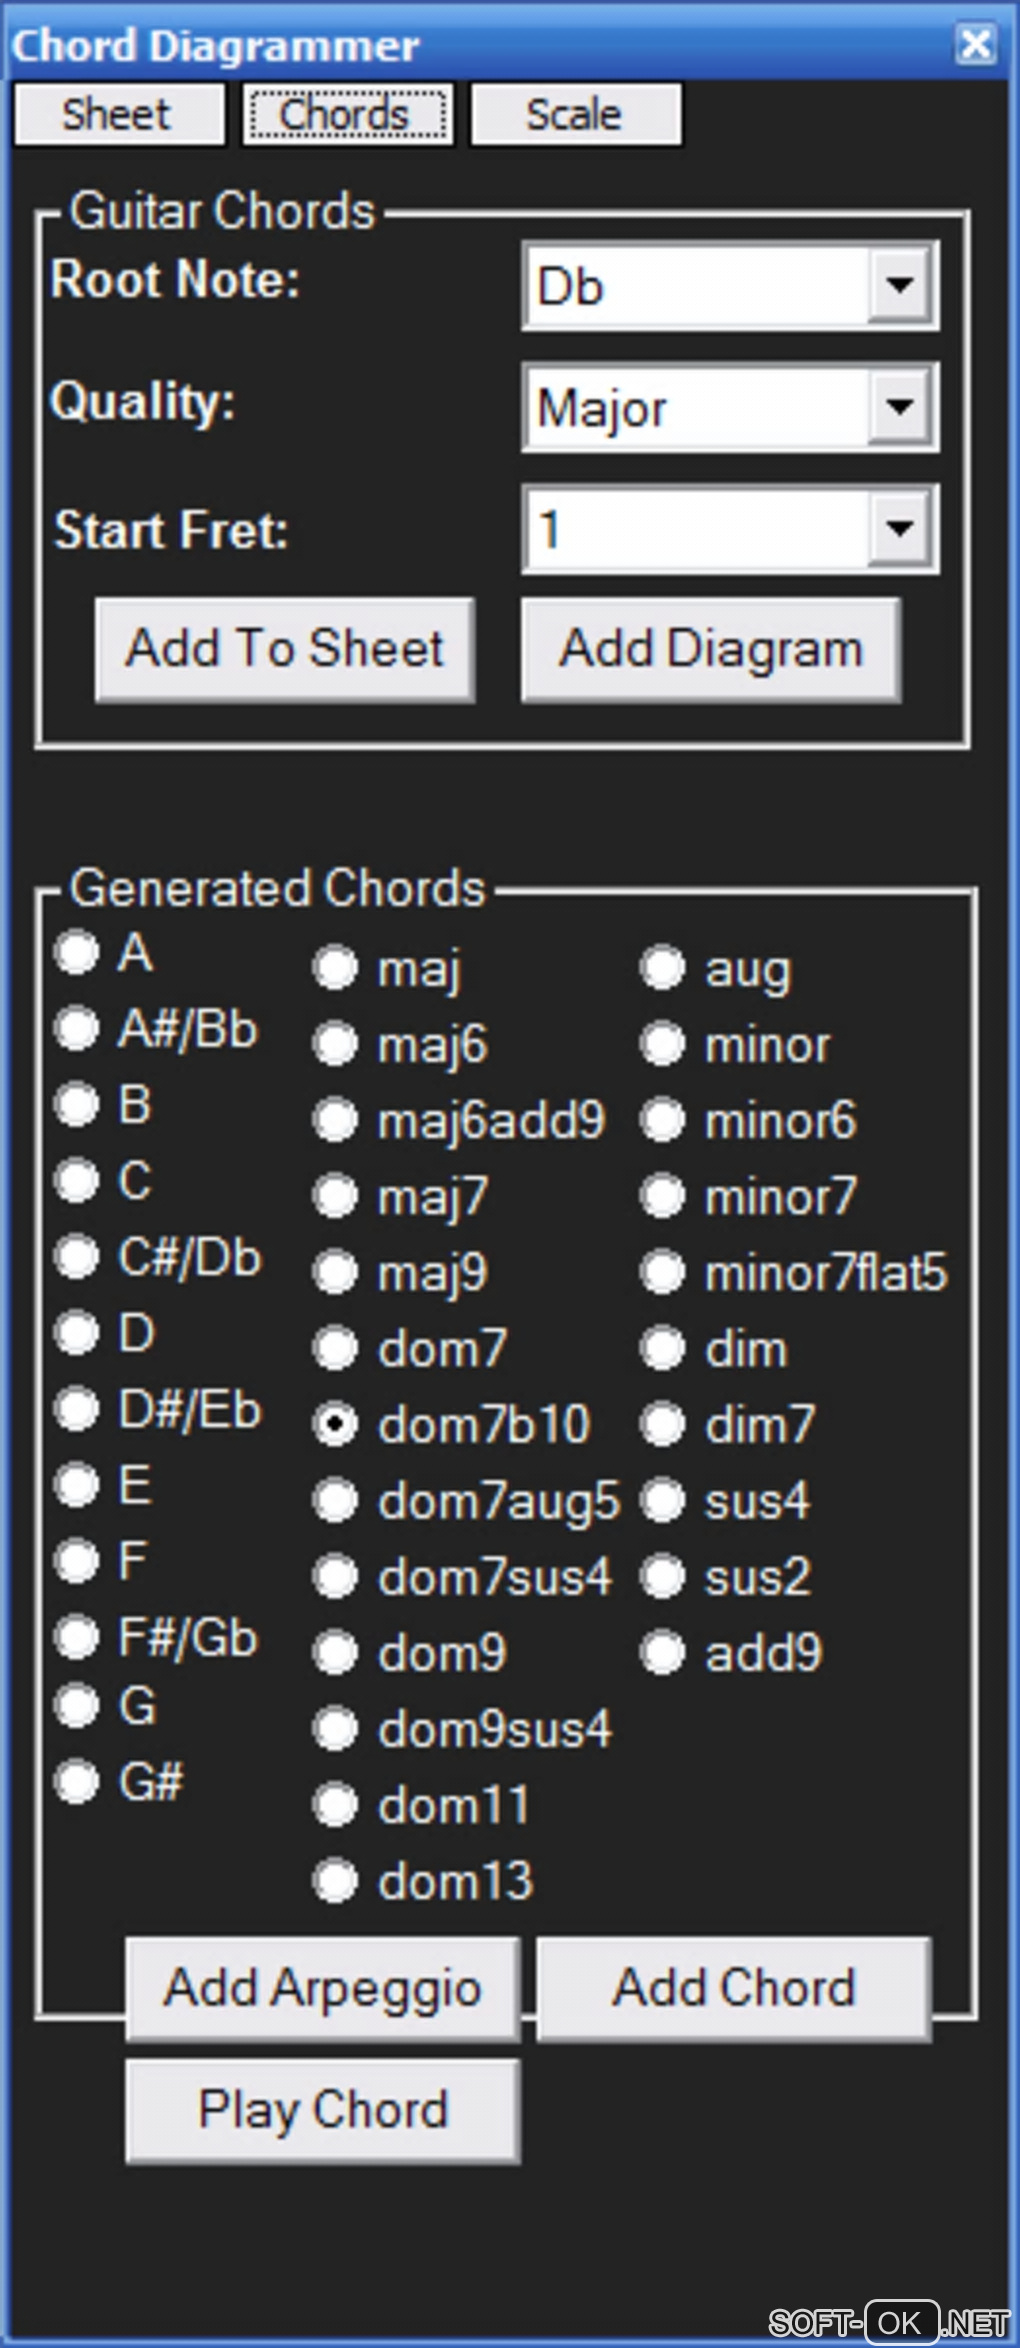Select the dim7 radio button
The height and width of the screenshot is (2348, 1020).
pyautogui.click(x=662, y=1424)
